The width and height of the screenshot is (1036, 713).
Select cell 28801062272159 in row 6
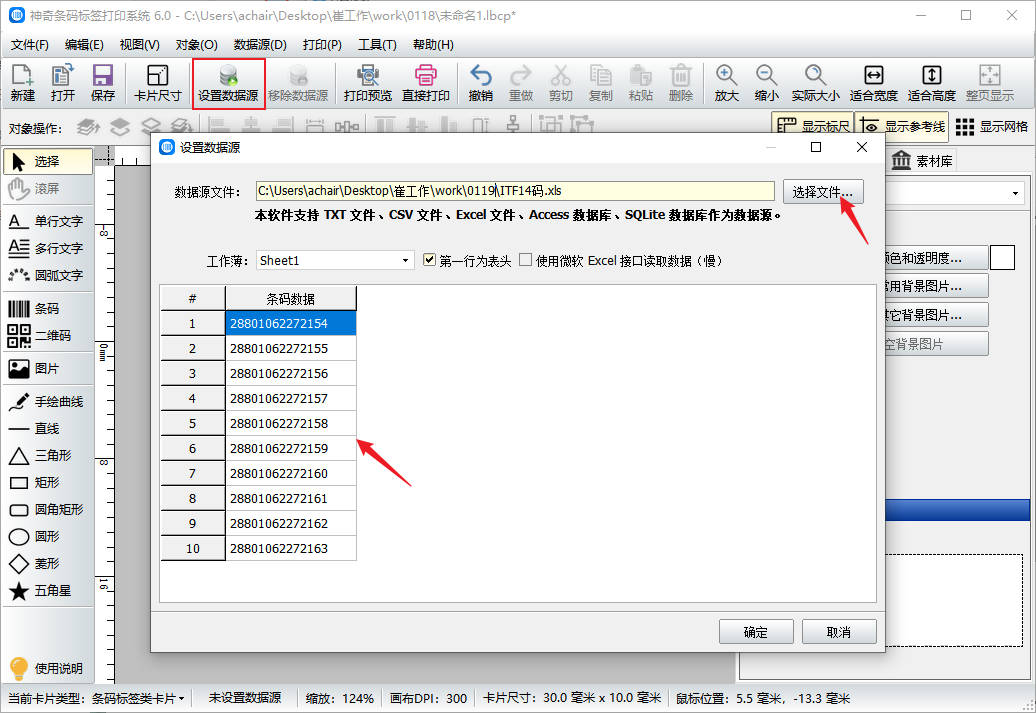(291, 448)
